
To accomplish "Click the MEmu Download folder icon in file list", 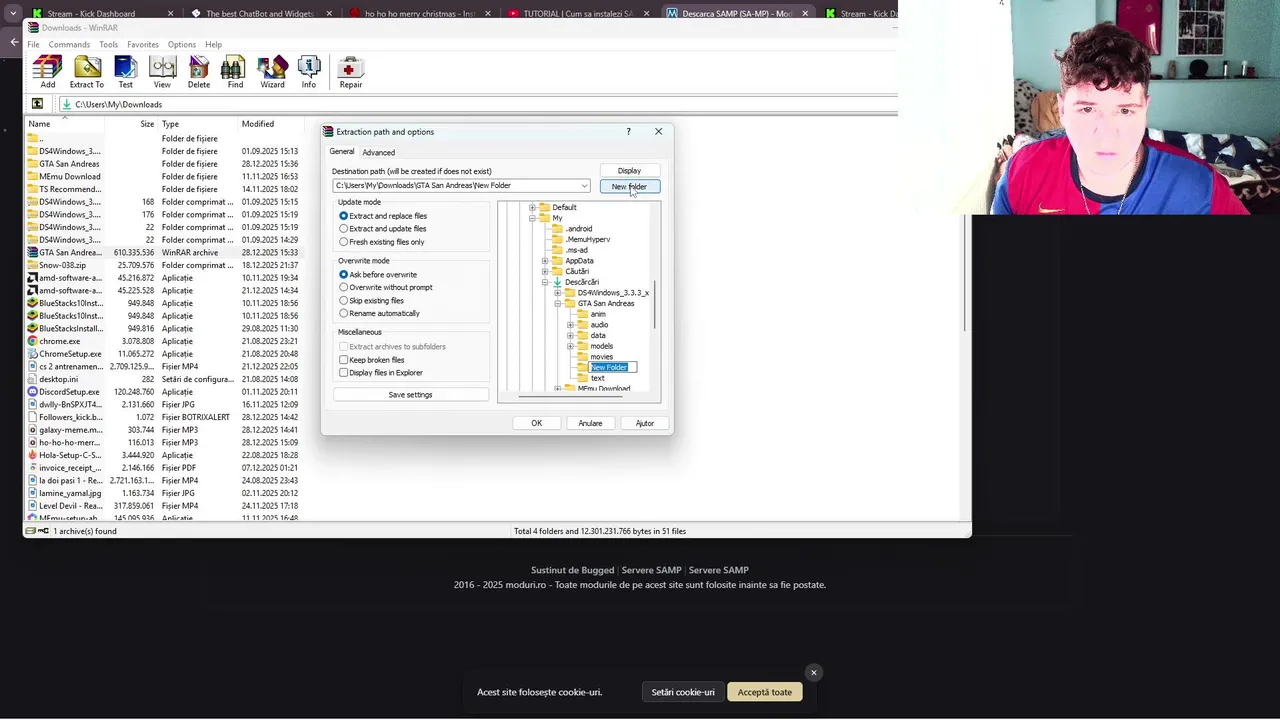I will coord(32,177).
